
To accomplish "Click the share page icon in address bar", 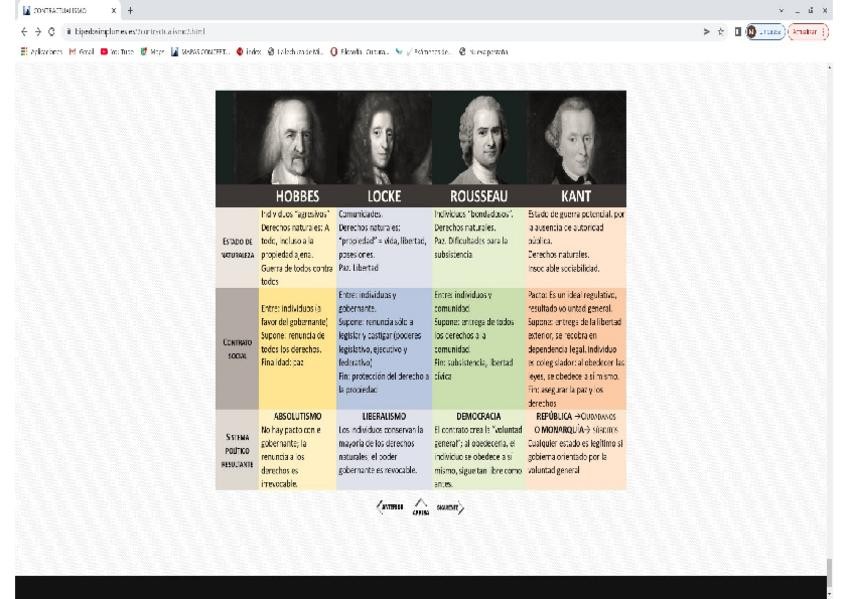I will click(707, 32).
